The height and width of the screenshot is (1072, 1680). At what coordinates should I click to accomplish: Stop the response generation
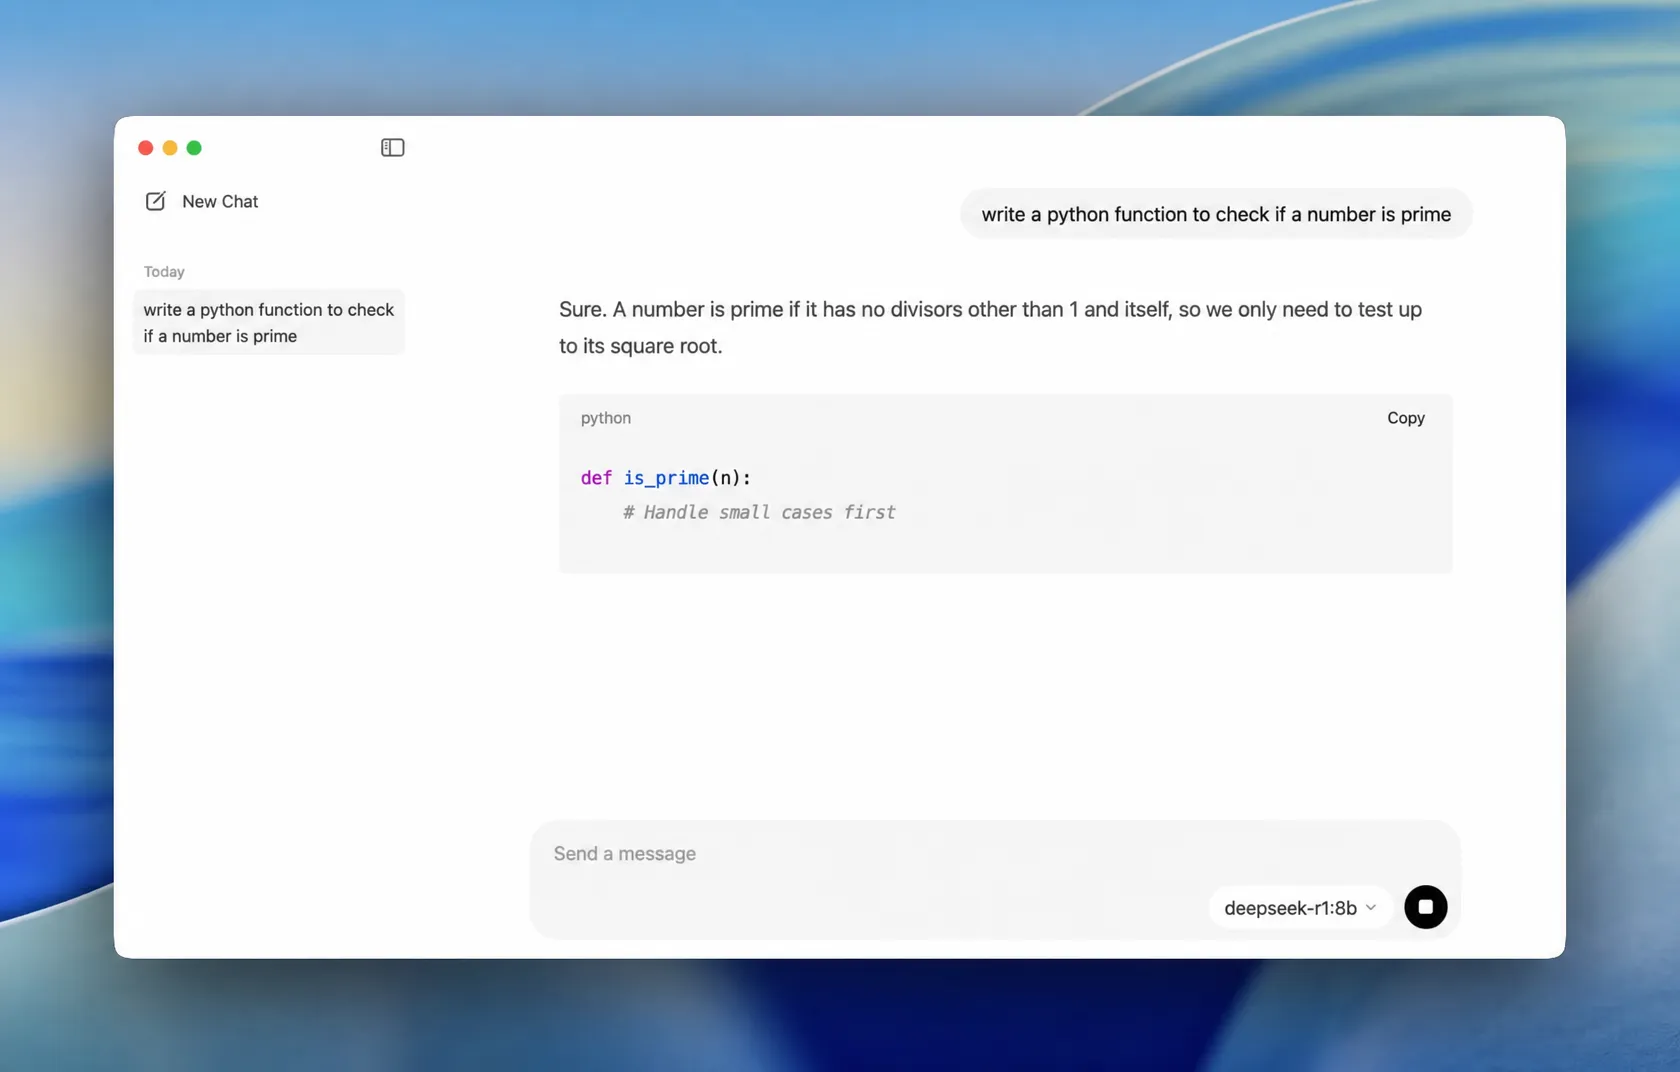(x=1425, y=907)
